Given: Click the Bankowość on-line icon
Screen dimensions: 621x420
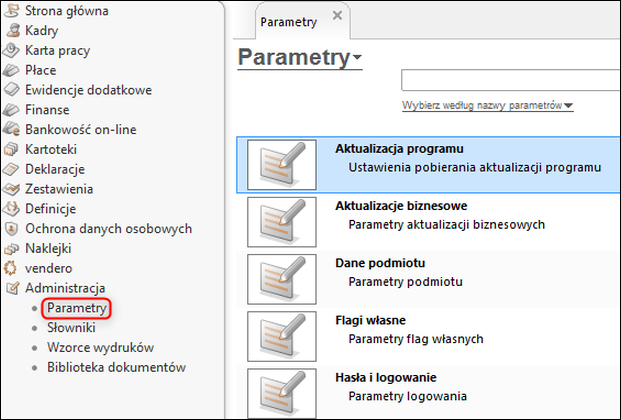Looking at the screenshot, I should (11, 129).
